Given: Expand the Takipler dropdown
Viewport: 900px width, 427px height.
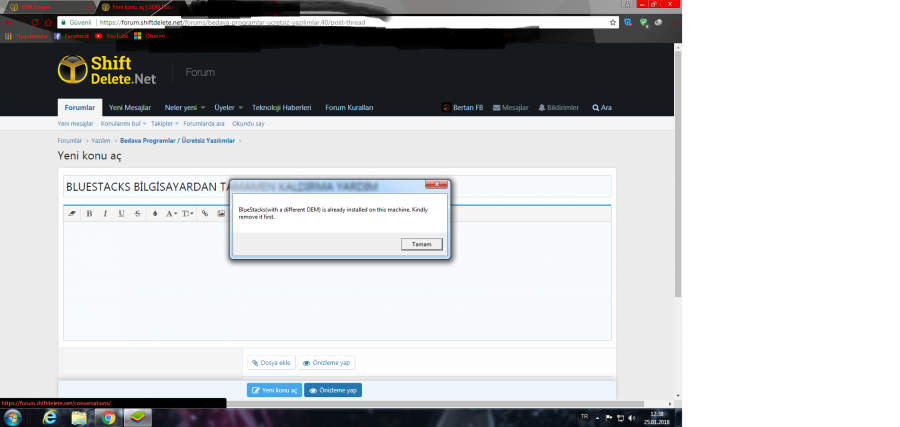Looking at the screenshot, I should (165, 123).
